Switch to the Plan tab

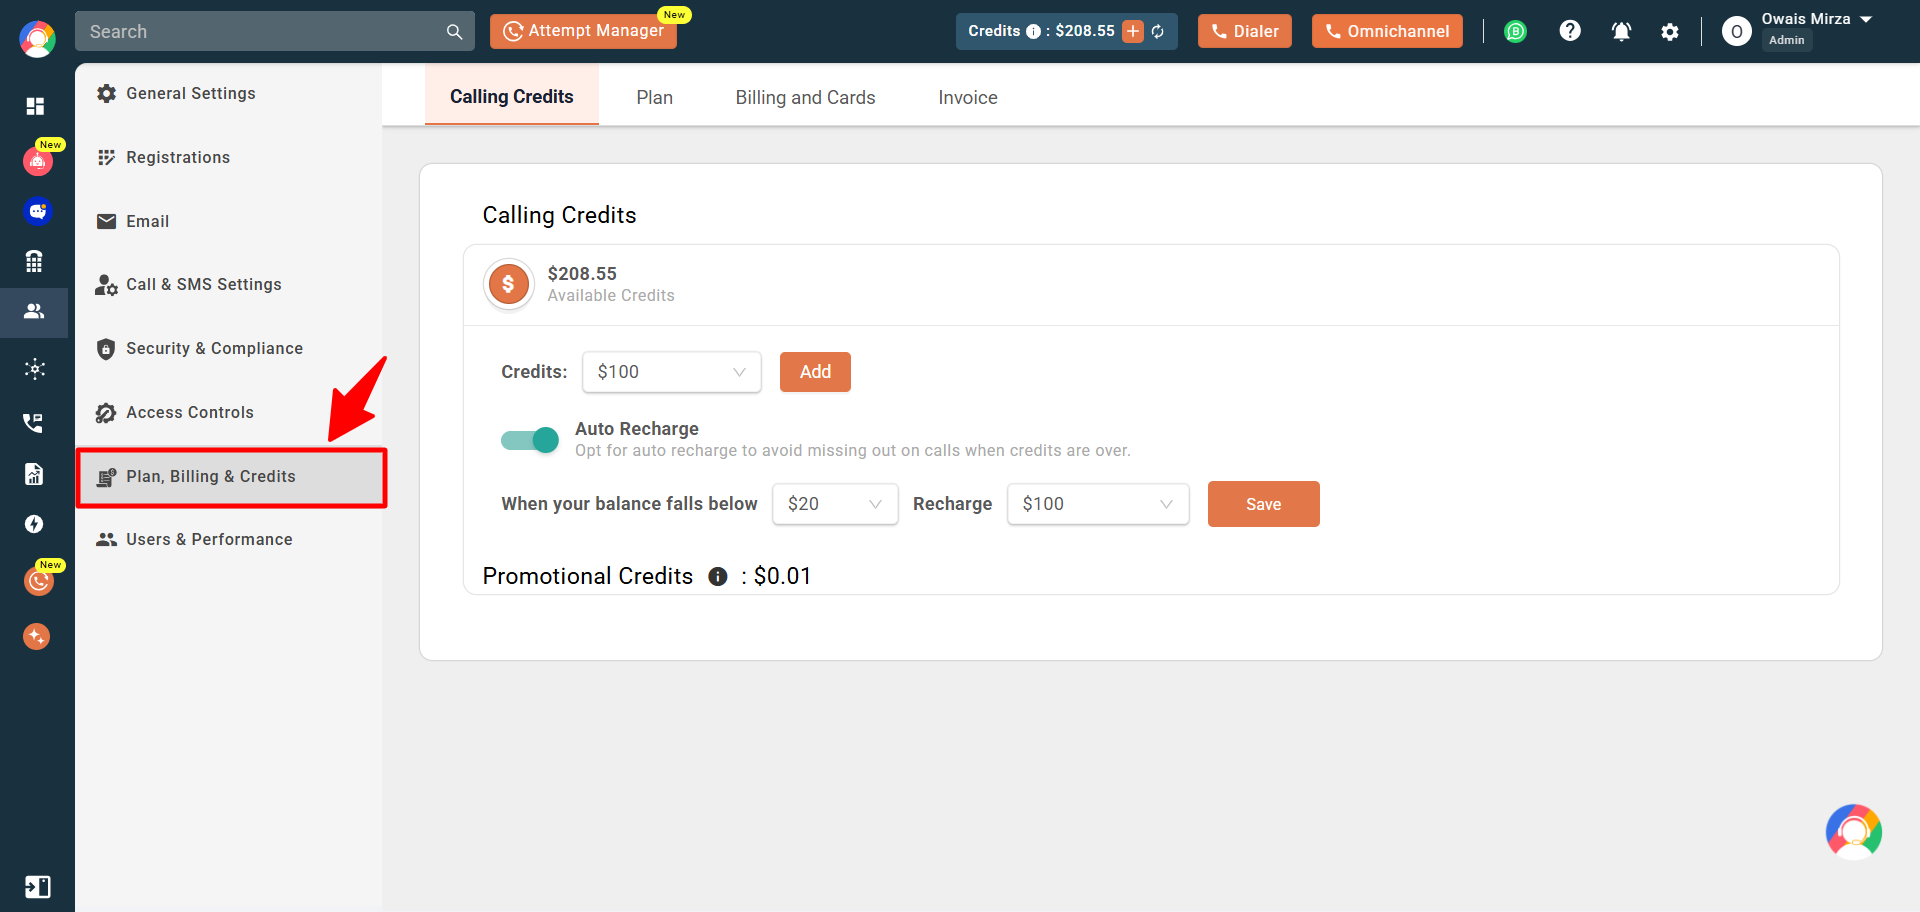click(x=655, y=97)
